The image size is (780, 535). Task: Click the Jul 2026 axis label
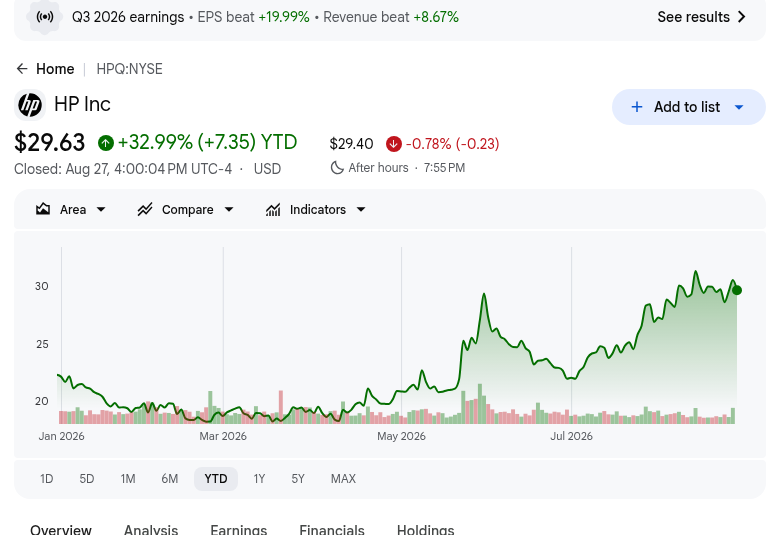pyautogui.click(x=571, y=436)
